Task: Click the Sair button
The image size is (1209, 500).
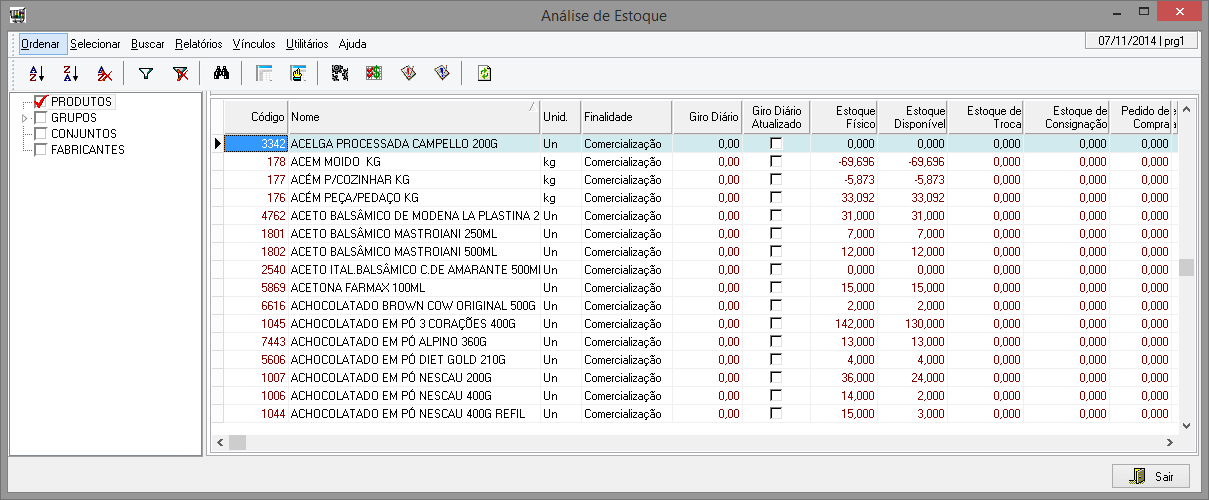Action: [1151, 477]
